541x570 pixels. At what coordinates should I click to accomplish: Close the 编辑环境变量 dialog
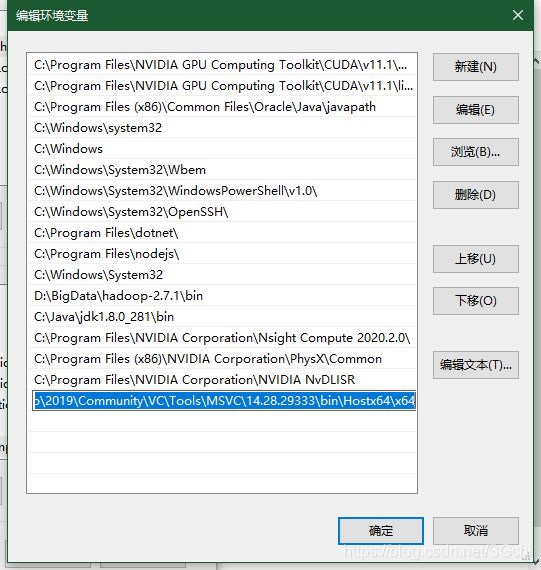click(518, 15)
